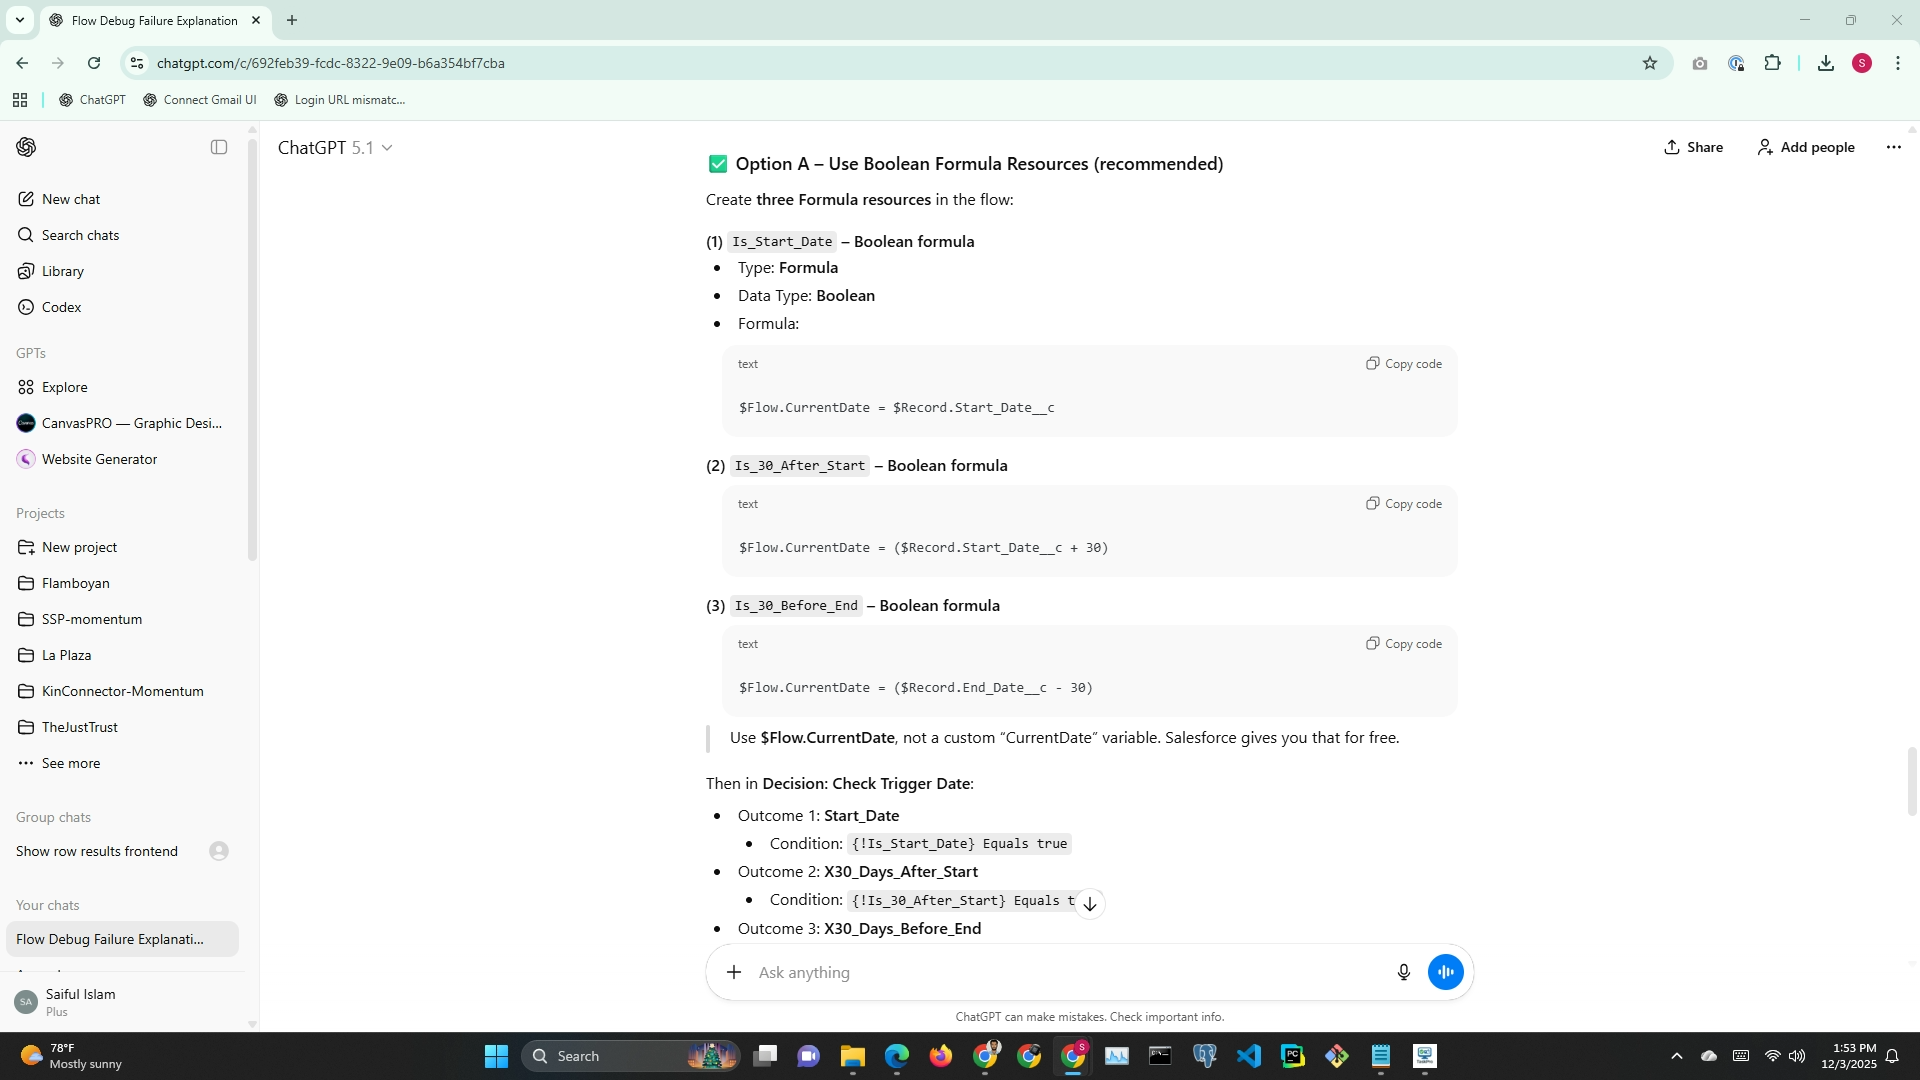Open the ChatGPT 5.1 model selector dropdown
This screenshot has width=1920, height=1080.
coord(335,148)
